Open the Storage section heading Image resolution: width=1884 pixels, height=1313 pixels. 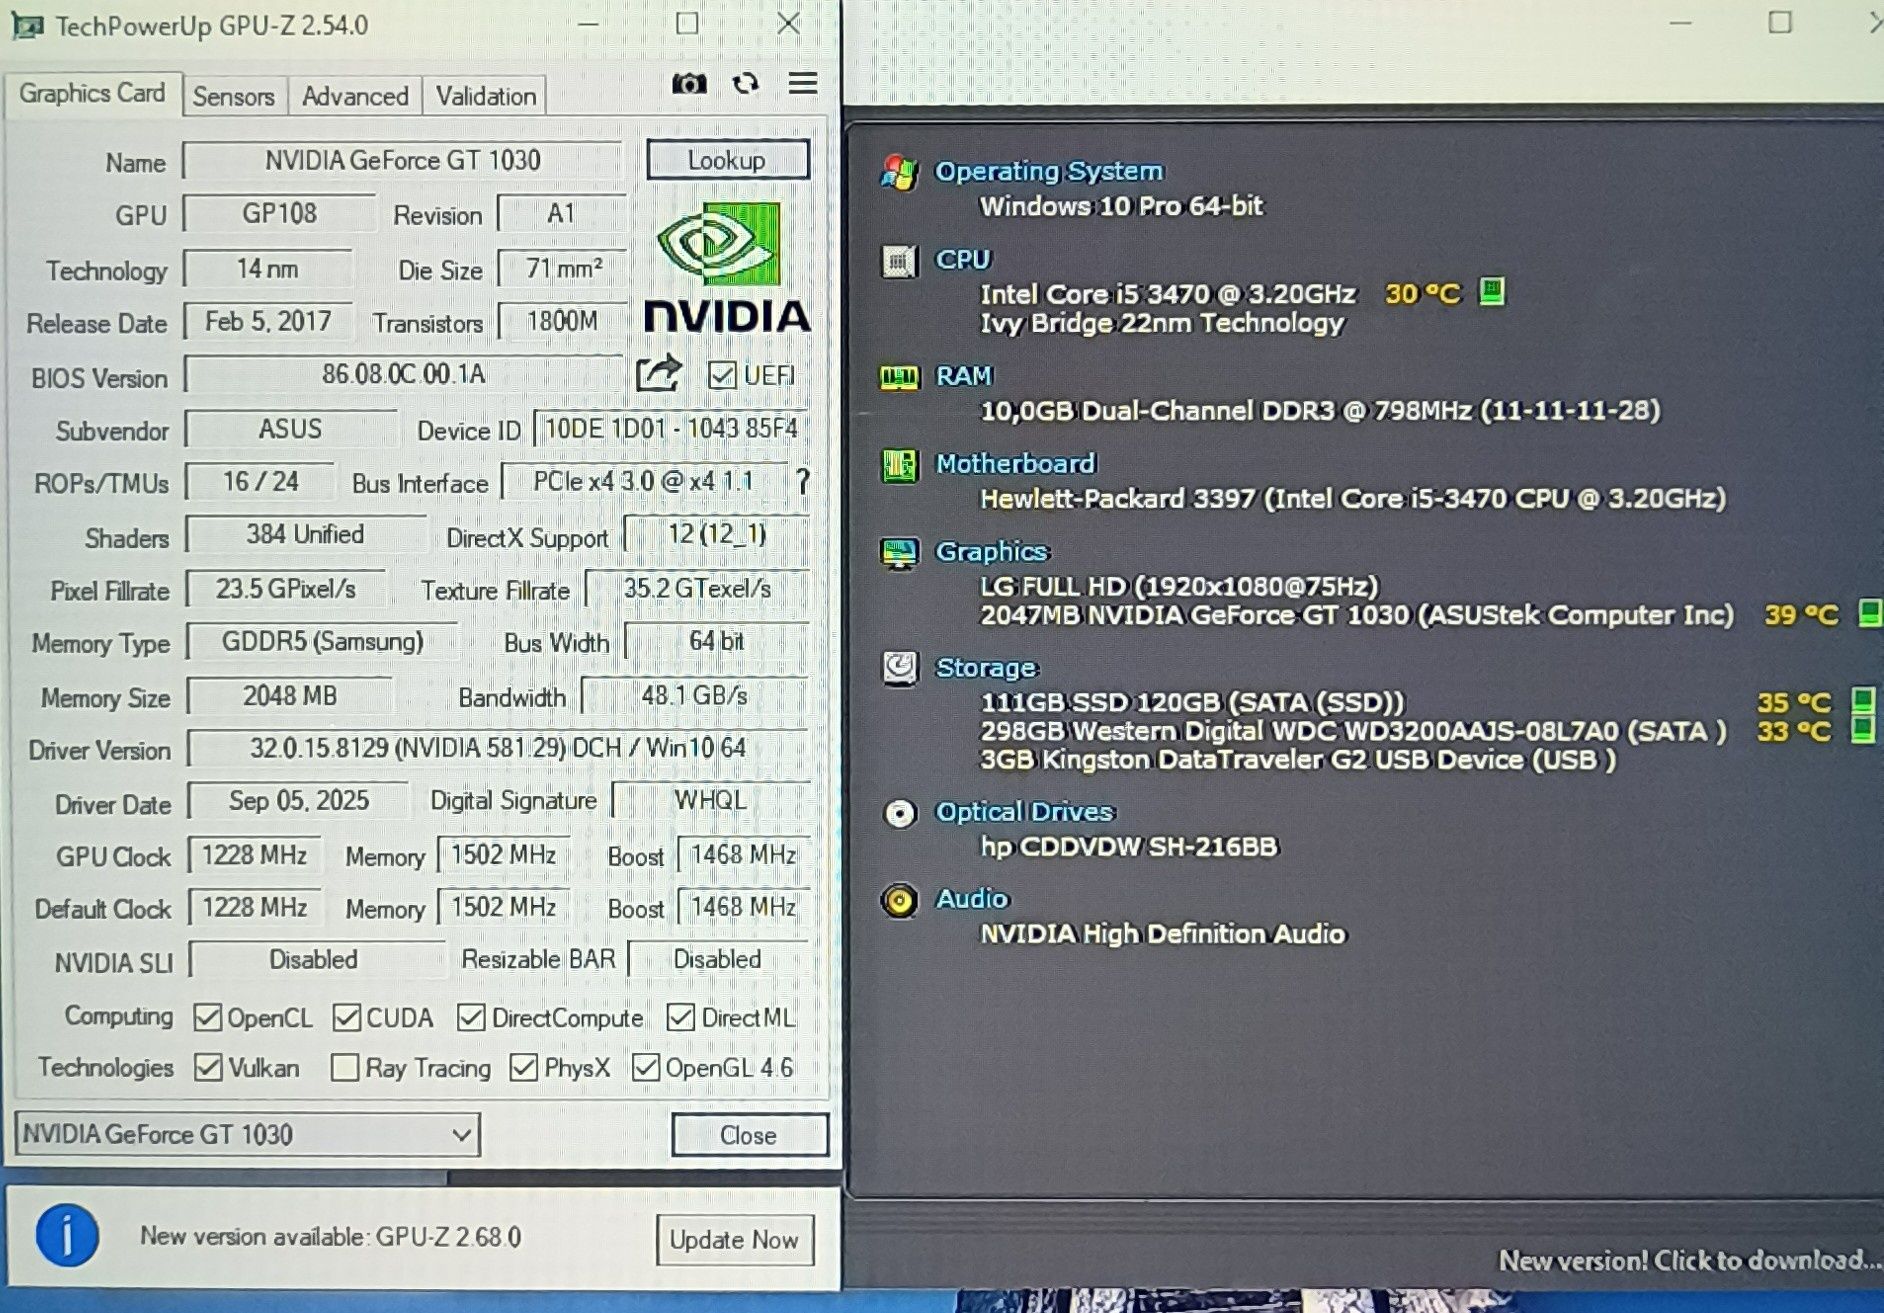coord(986,667)
